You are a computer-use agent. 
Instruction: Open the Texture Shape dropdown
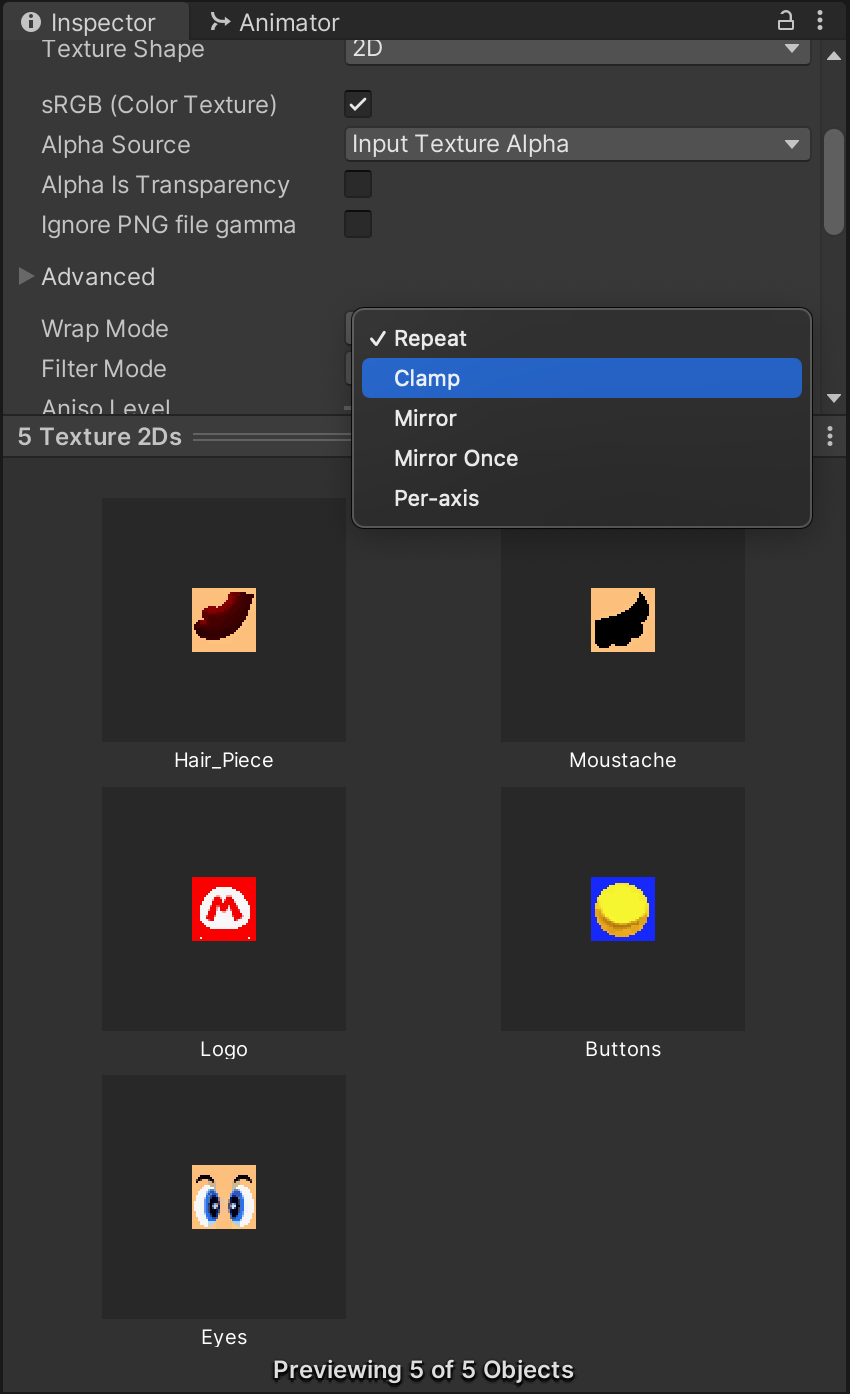pyautogui.click(x=577, y=49)
